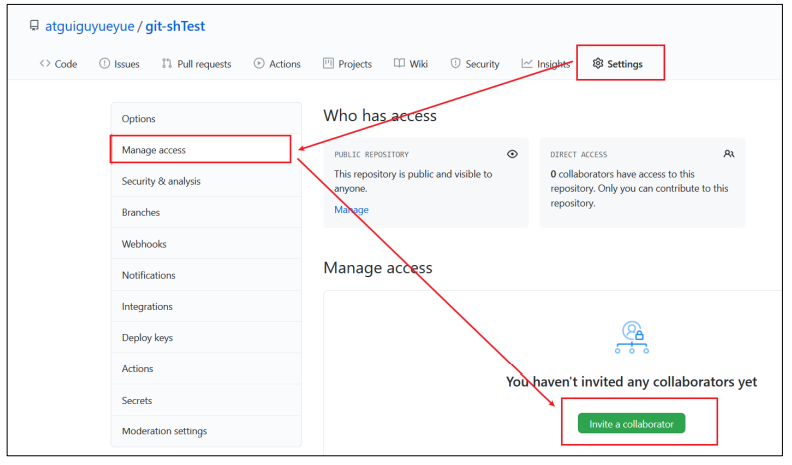The width and height of the screenshot is (792, 465).
Task: Click the Security tab shield icon
Action: 455,63
